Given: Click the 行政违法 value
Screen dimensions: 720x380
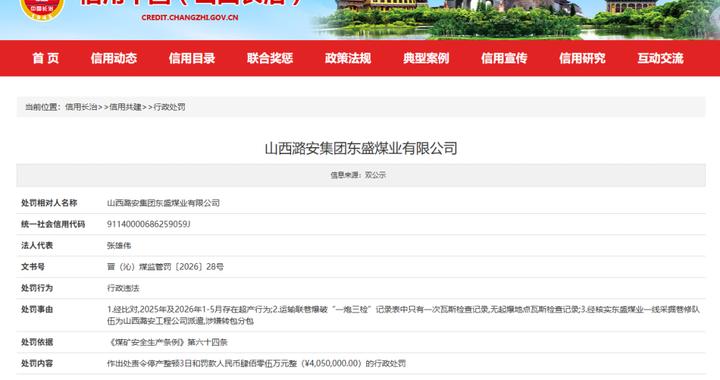Looking at the screenshot, I should point(123,288).
